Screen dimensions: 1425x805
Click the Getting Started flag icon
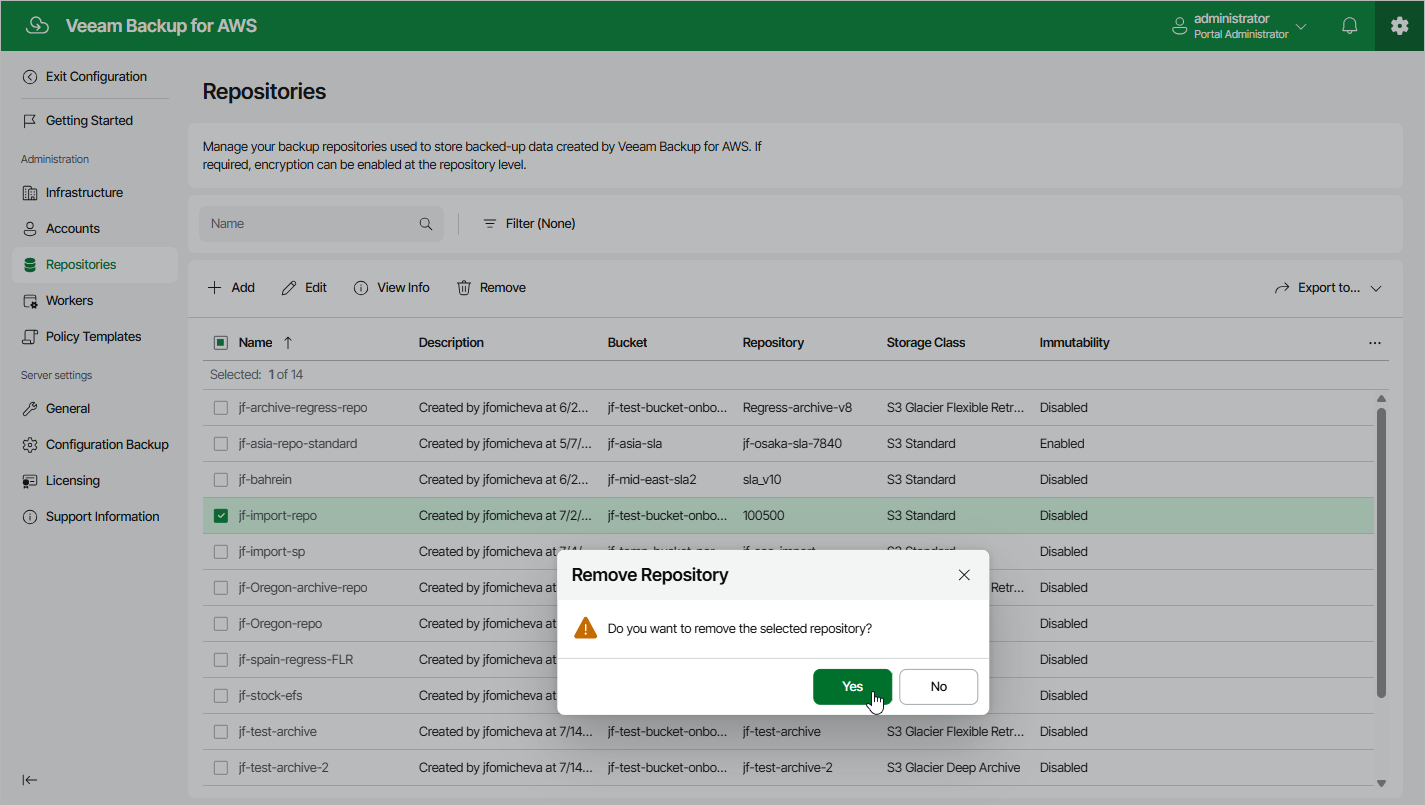point(30,121)
